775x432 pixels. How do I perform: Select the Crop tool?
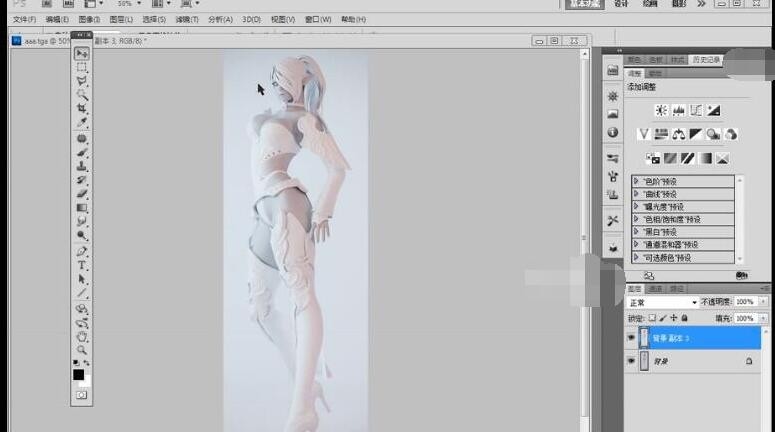(82, 108)
